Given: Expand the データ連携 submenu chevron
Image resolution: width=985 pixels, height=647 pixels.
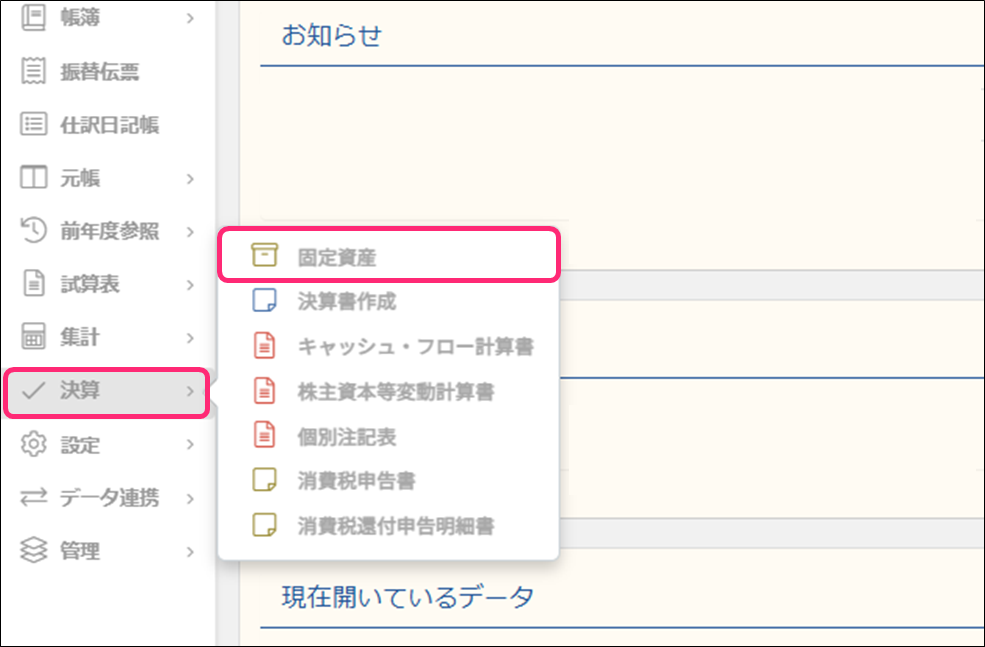Looking at the screenshot, I should (190, 498).
